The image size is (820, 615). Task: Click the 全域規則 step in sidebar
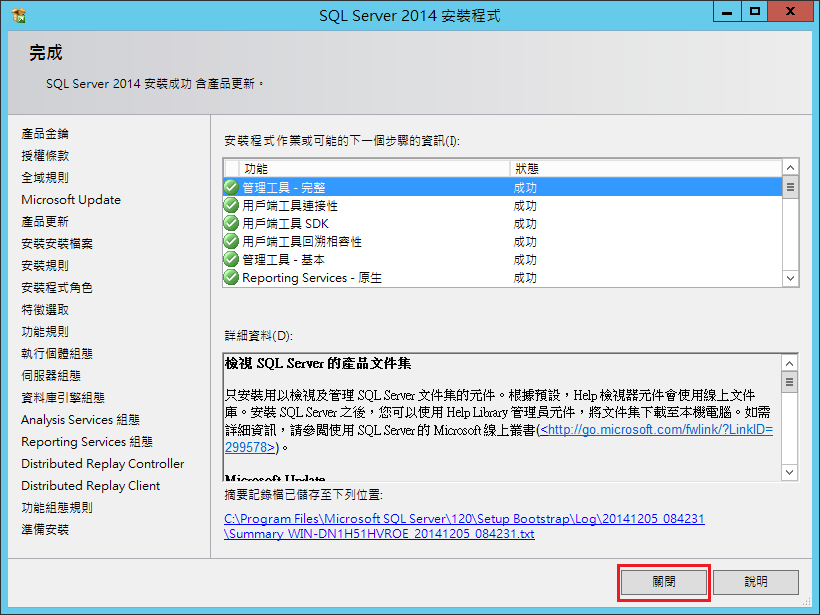coord(45,178)
